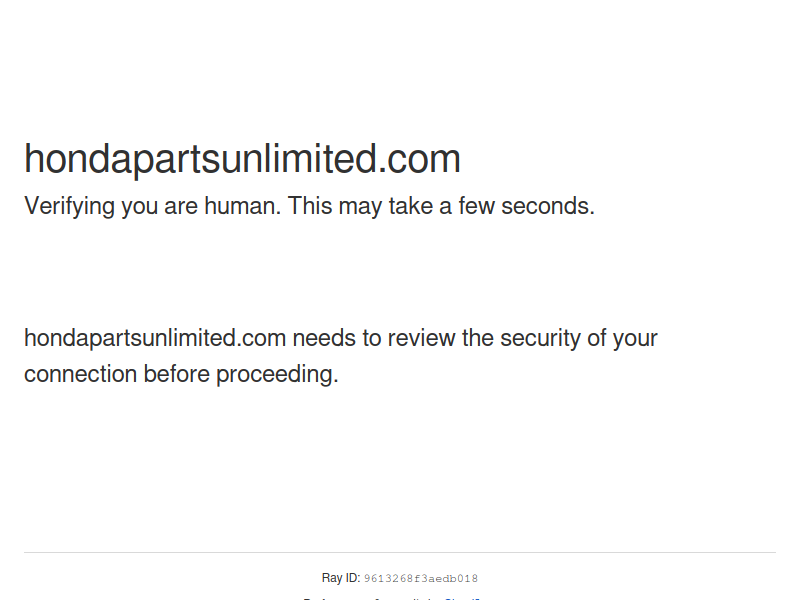This screenshot has height=600, width=800.
Task: Click the word "seconds." in the subtitle
Action: (x=548, y=206)
